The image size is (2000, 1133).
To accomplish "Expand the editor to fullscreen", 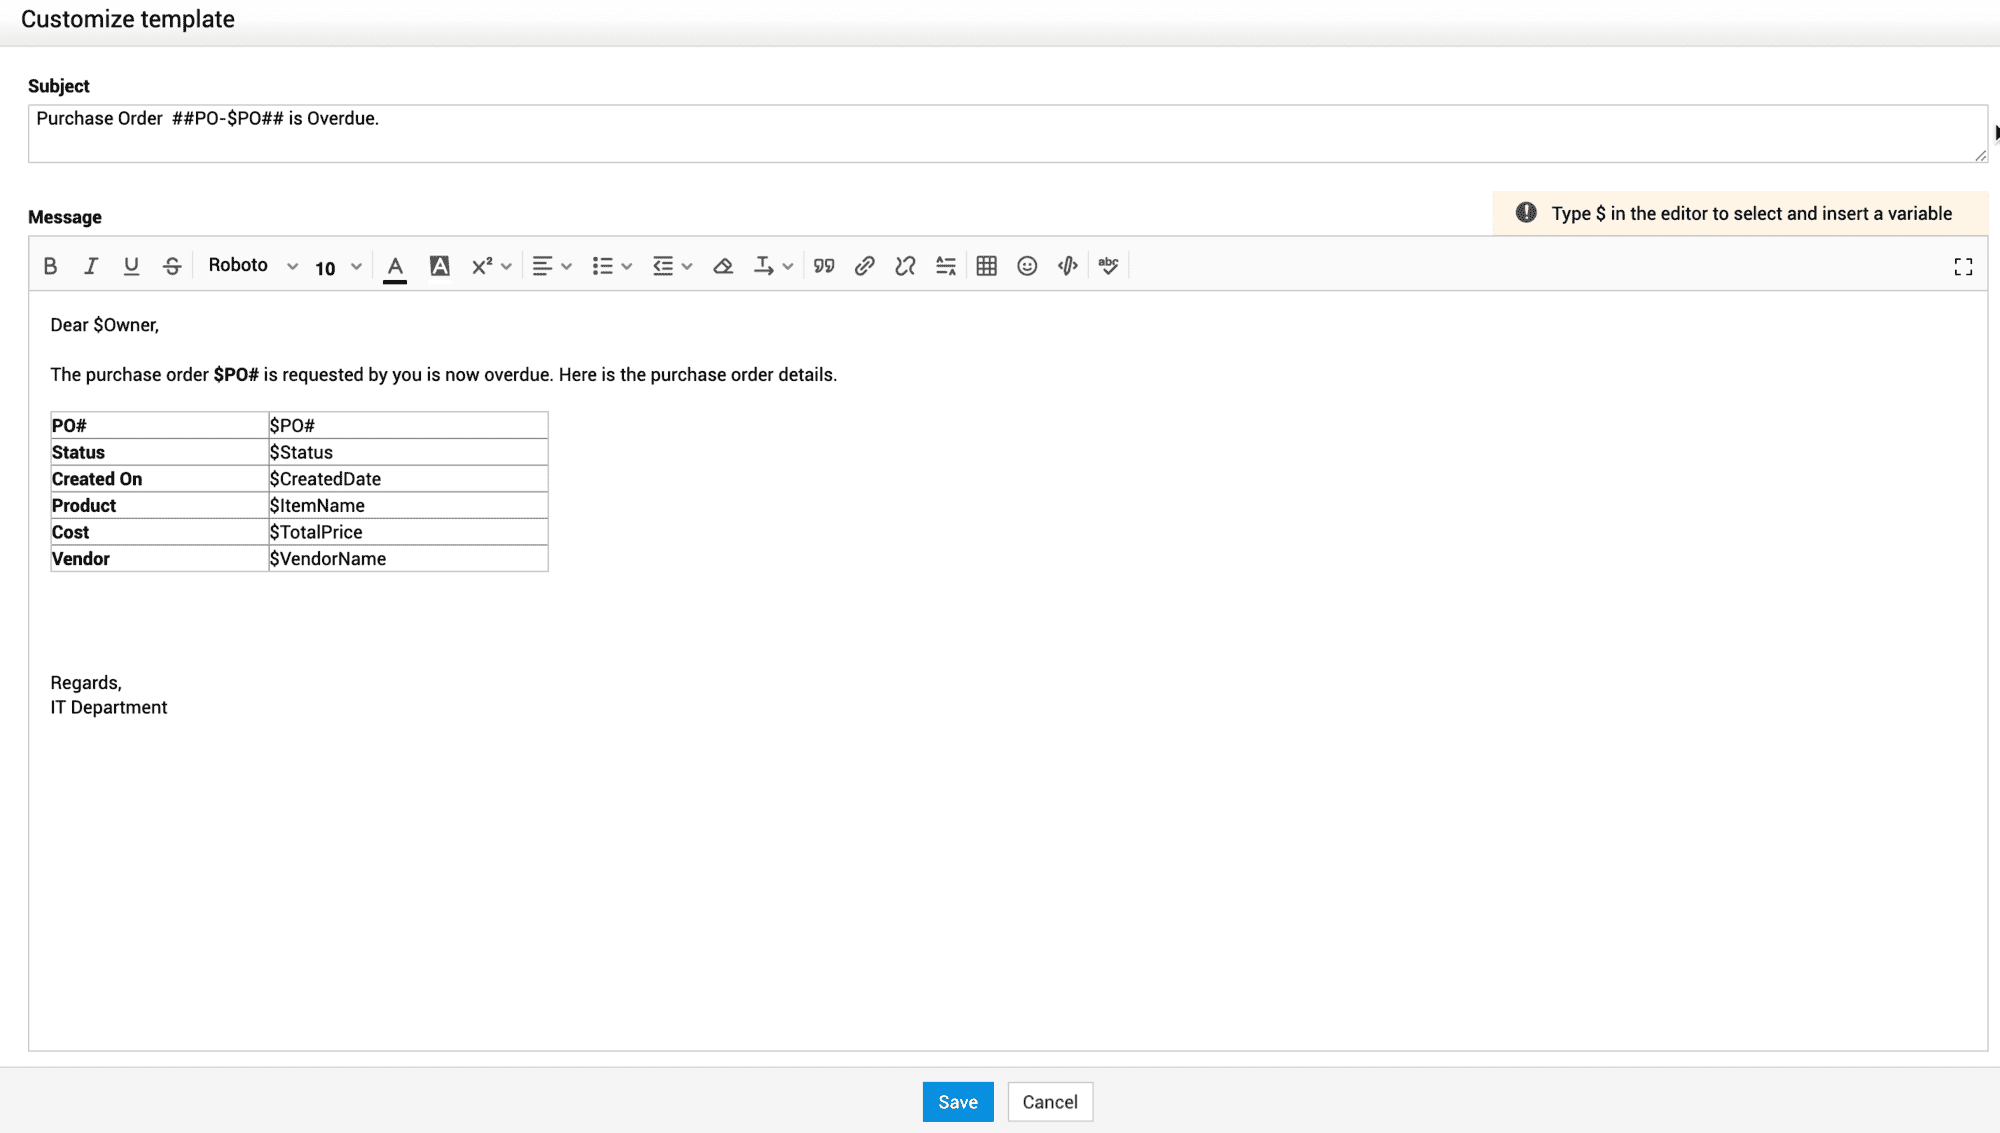I will 1963,267.
